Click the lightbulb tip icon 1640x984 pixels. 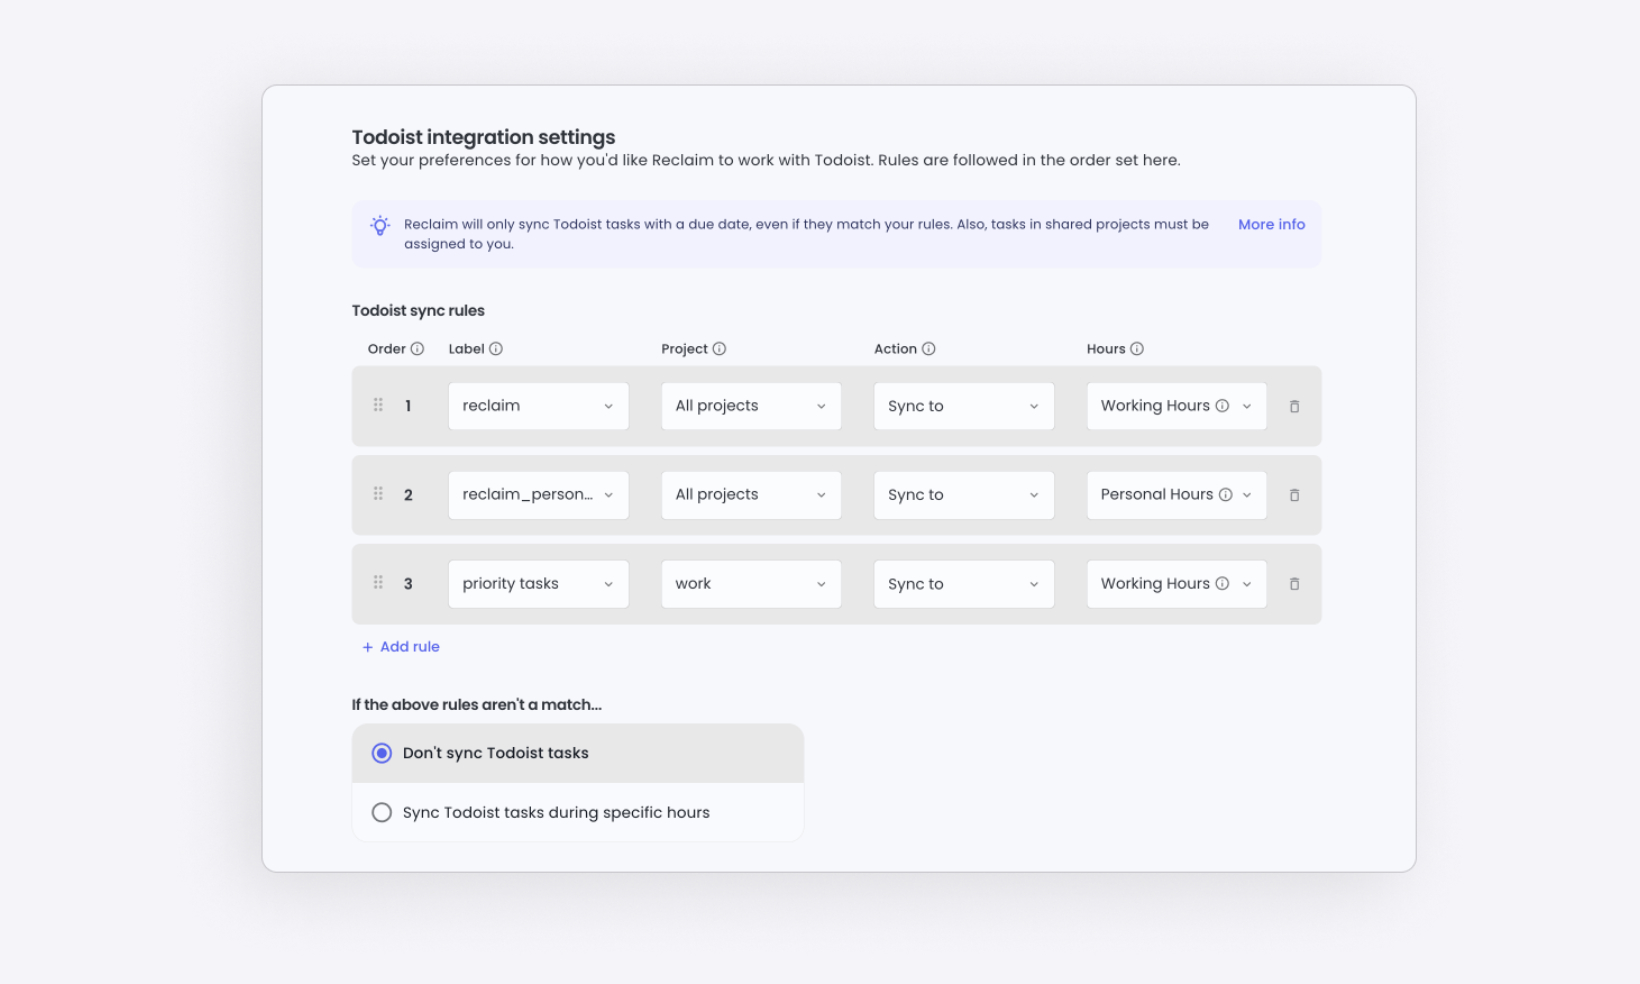(380, 226)
